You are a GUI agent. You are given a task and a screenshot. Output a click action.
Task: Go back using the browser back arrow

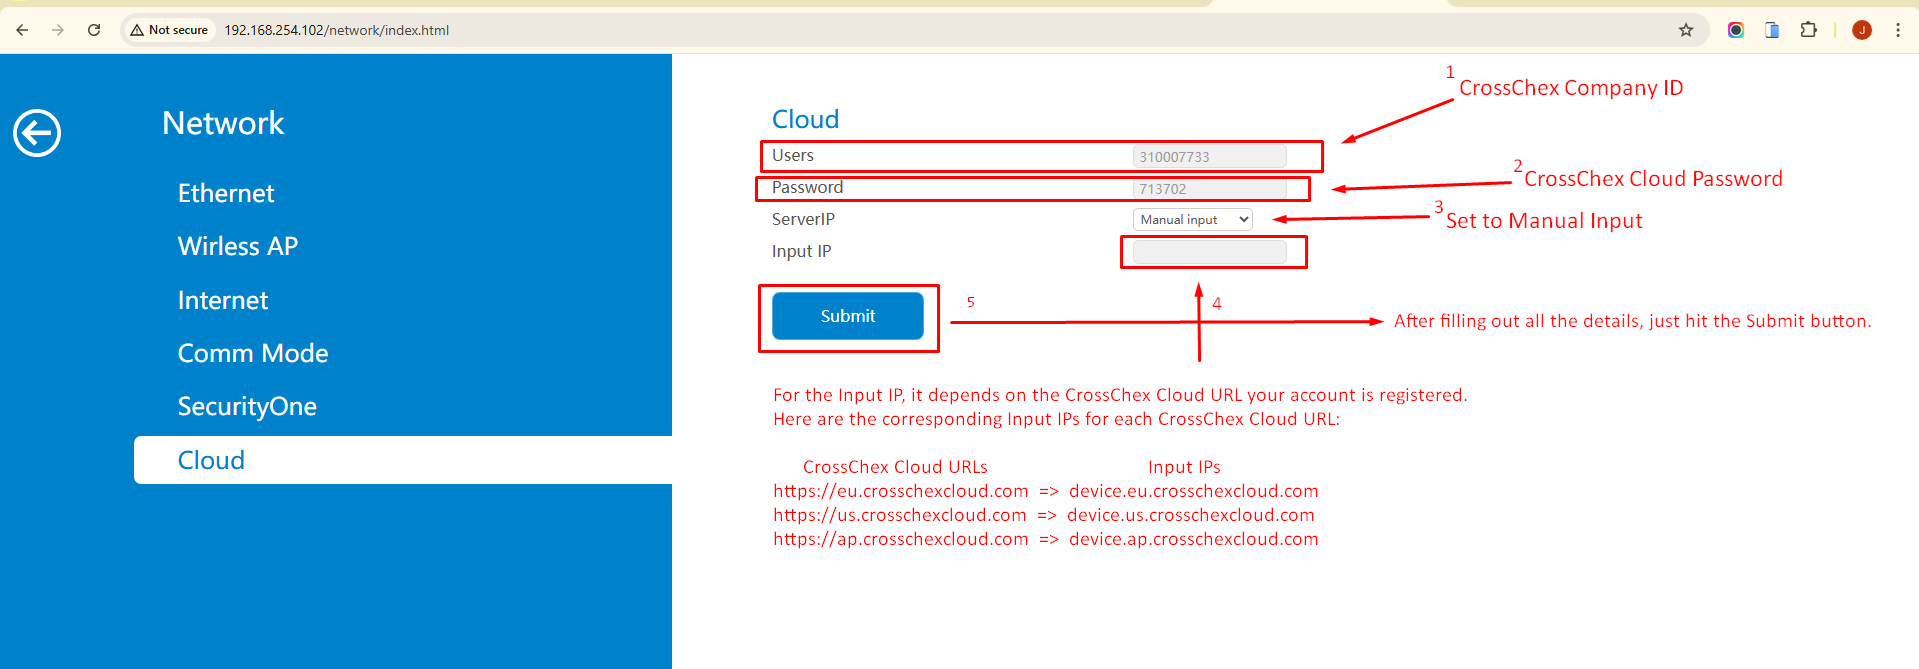pyautogui.click(x=22, y=30)
